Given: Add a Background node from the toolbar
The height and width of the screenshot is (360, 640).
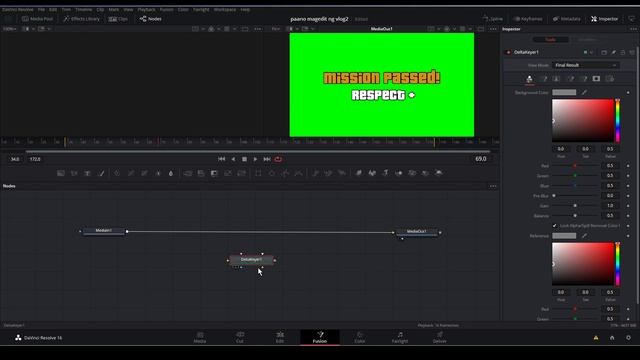Looking at the screenshot, I should 61,173.
